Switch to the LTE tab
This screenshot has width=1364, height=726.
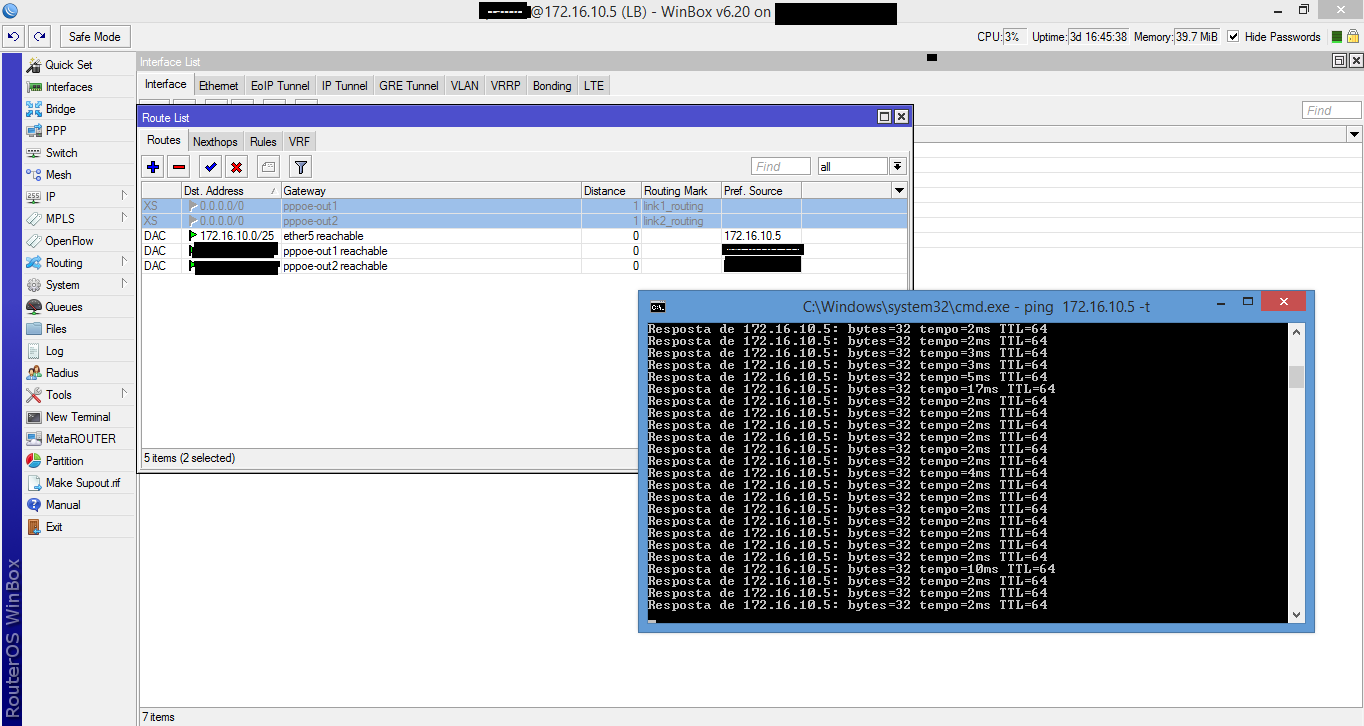pos(594,86)
